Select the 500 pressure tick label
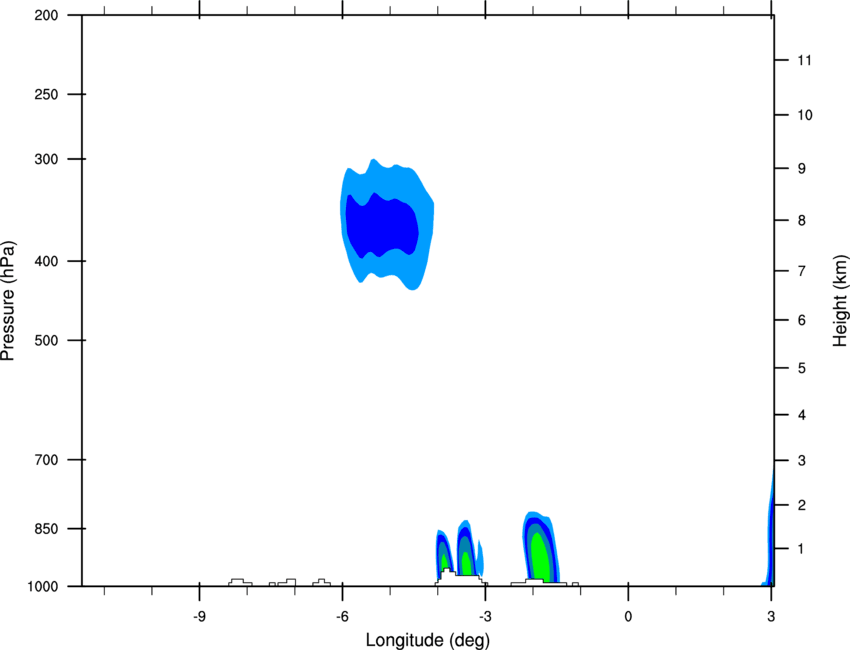 click(46, 340)
